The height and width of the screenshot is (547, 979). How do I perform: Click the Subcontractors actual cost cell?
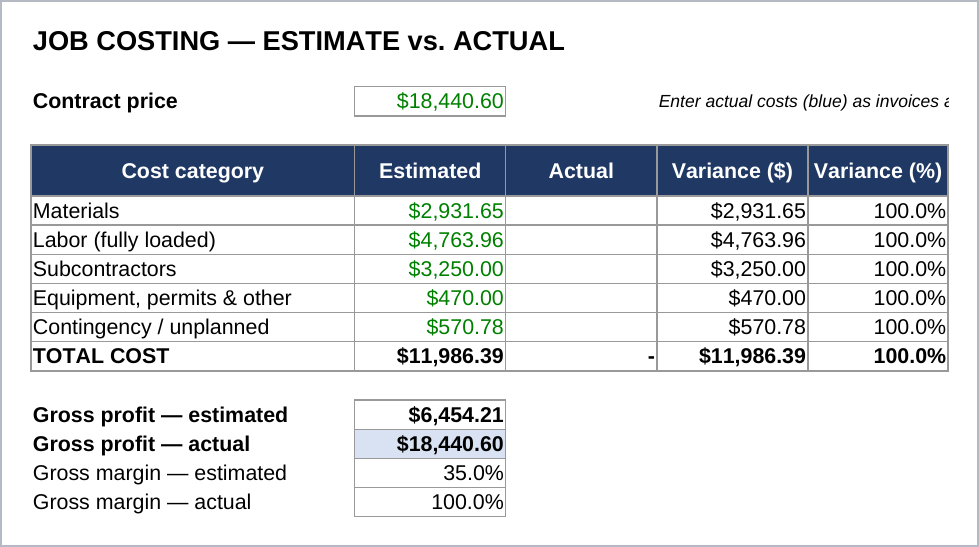pos(581,269)
